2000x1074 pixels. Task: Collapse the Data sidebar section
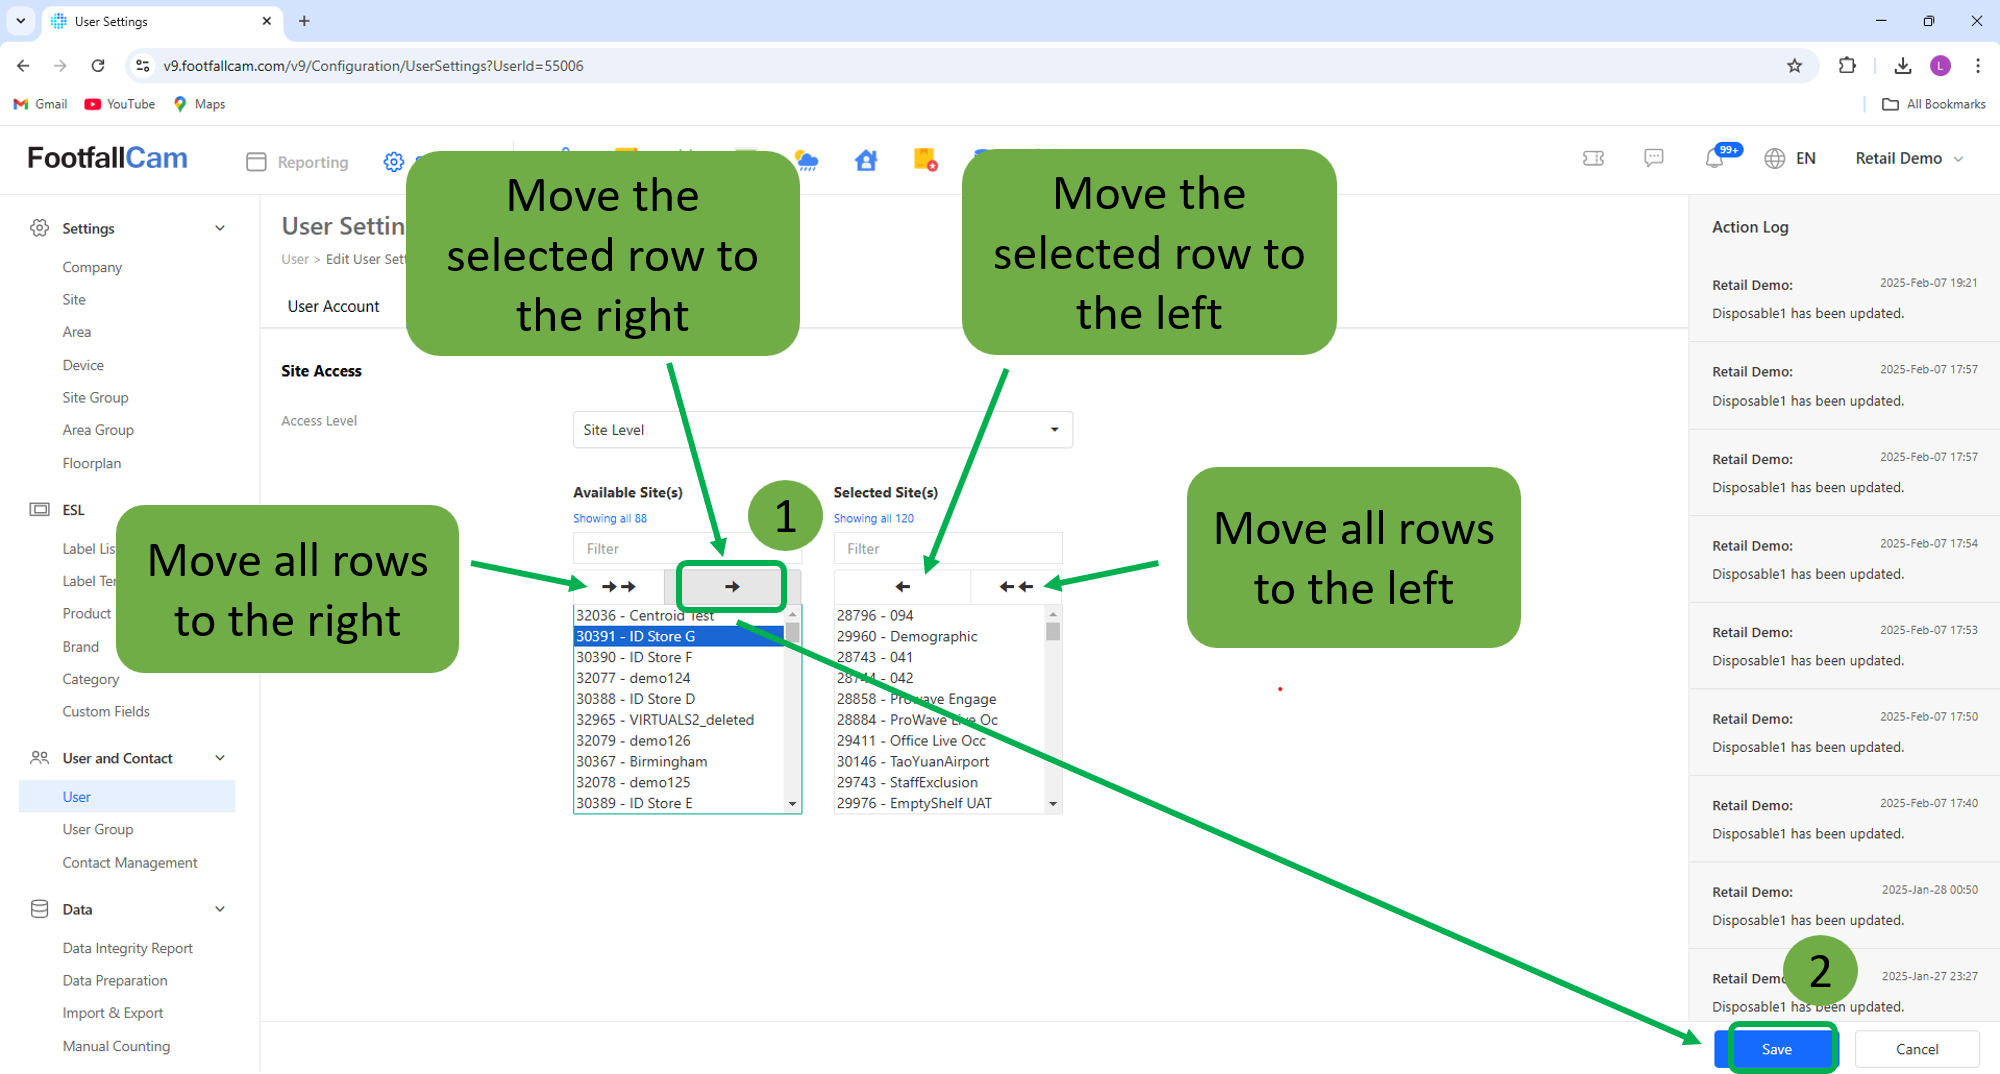220,909
